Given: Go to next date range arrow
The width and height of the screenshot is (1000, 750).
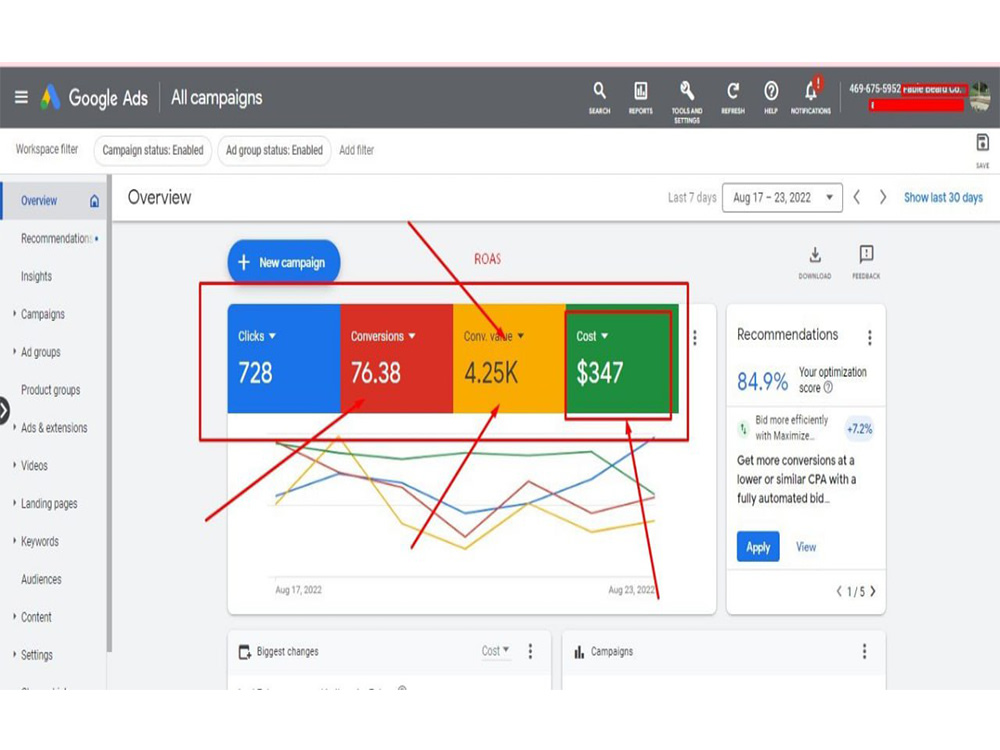Looking at the screenshot, I should click(x=883, y=198).
